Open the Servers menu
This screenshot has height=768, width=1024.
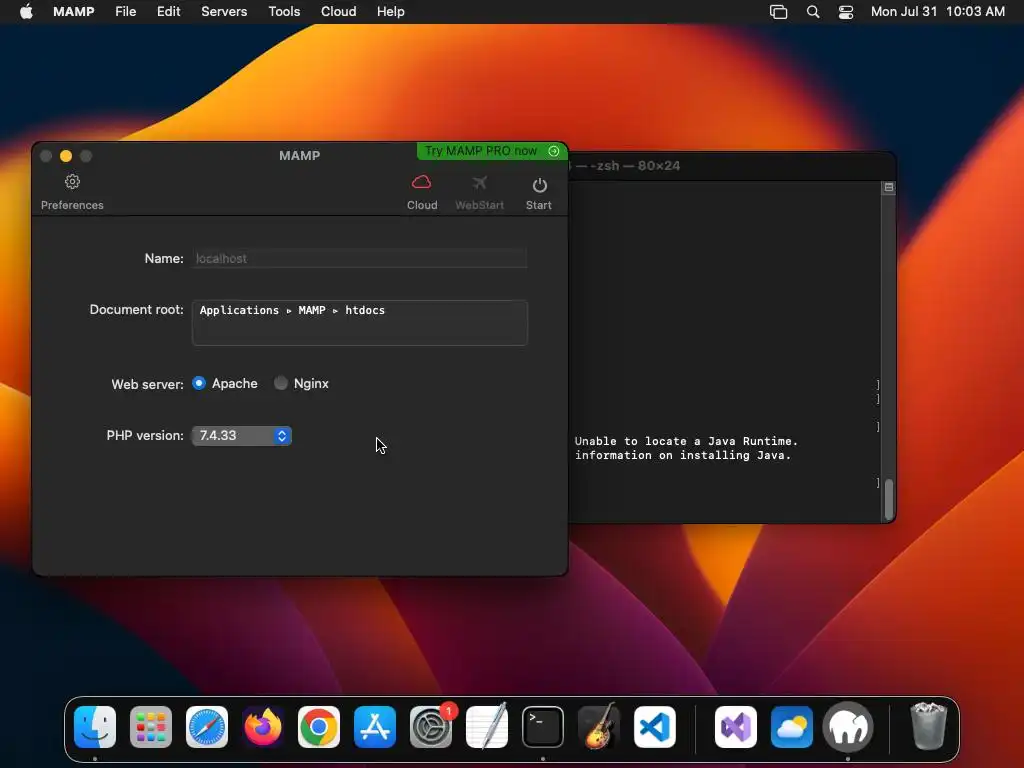coord(224,12)
